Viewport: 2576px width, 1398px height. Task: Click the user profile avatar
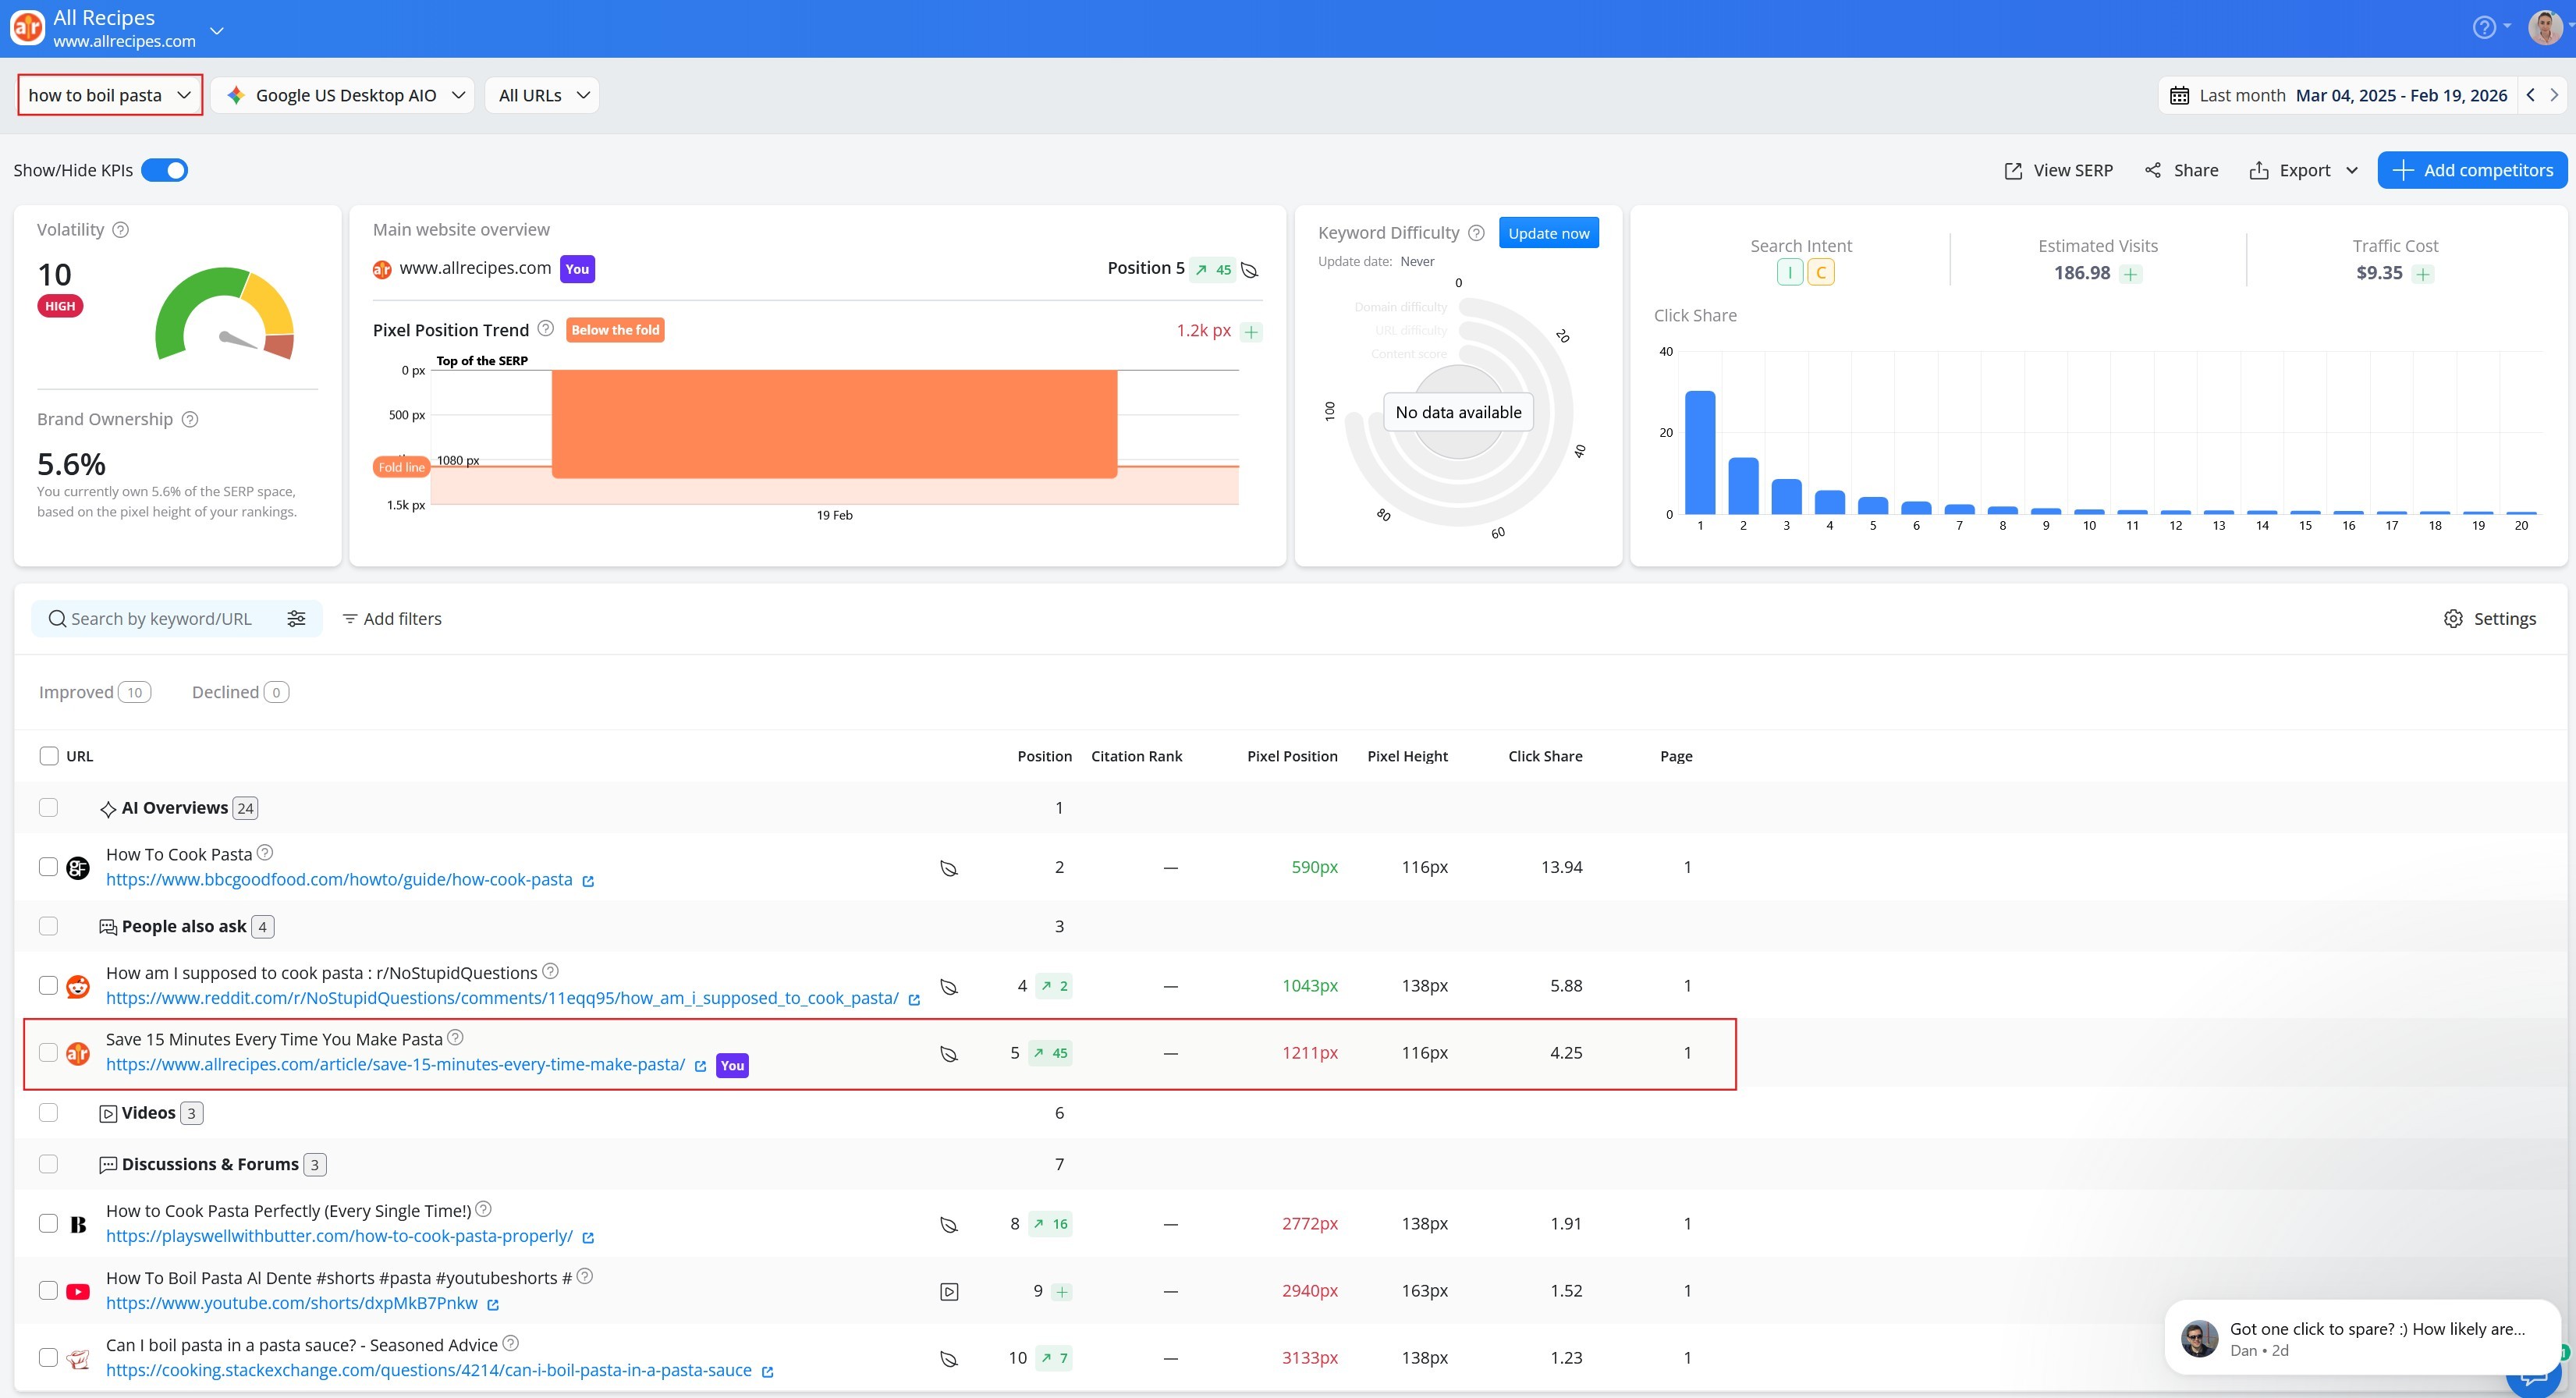(x=2545, y=27)
